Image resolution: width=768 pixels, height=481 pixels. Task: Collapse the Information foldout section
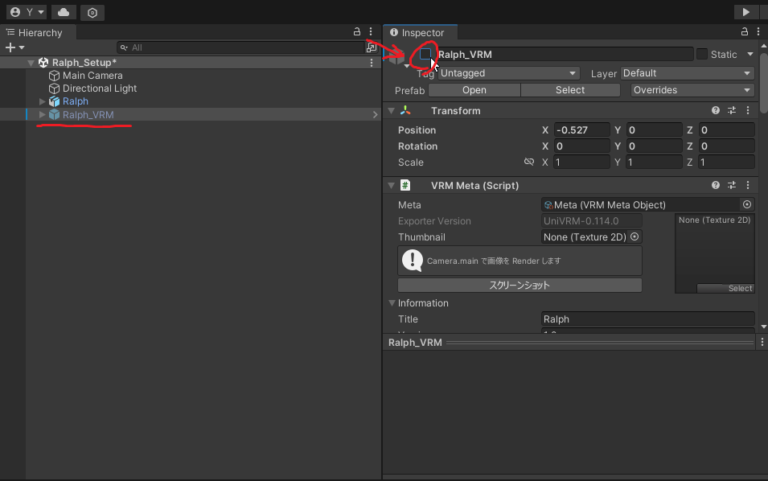pos(392,303)
